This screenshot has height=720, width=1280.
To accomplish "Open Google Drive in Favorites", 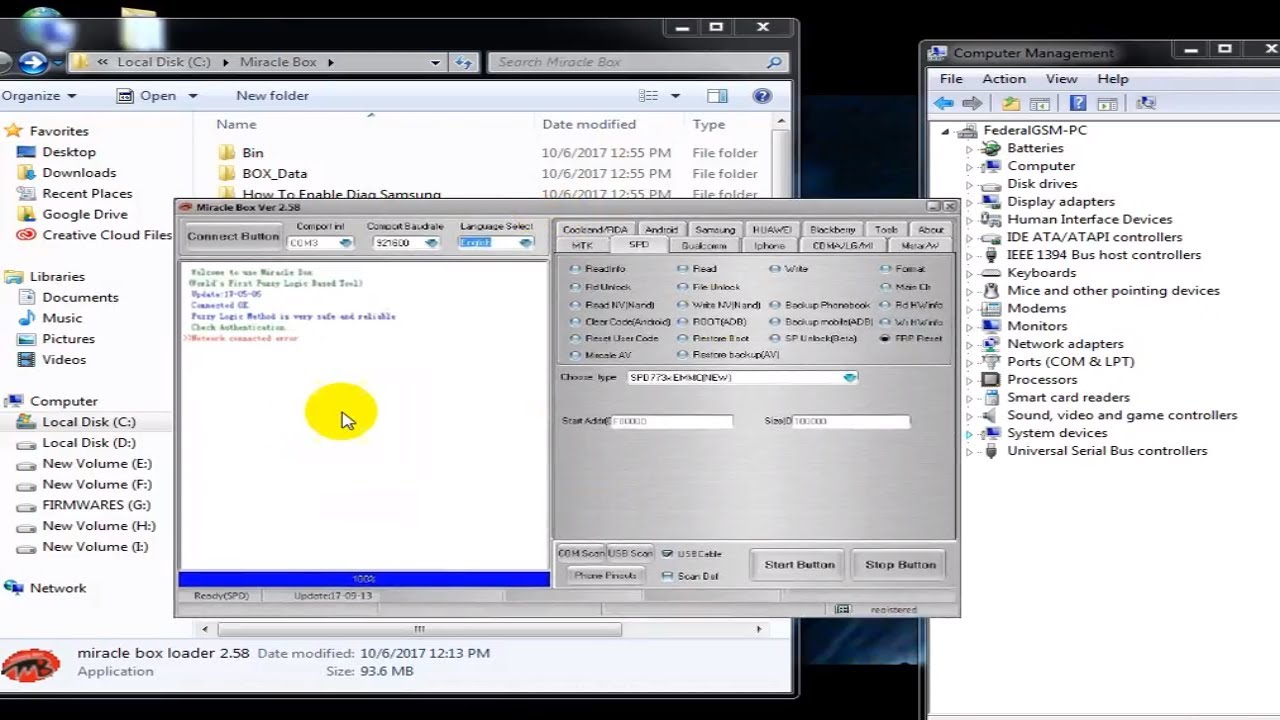I will click(85, 214).
